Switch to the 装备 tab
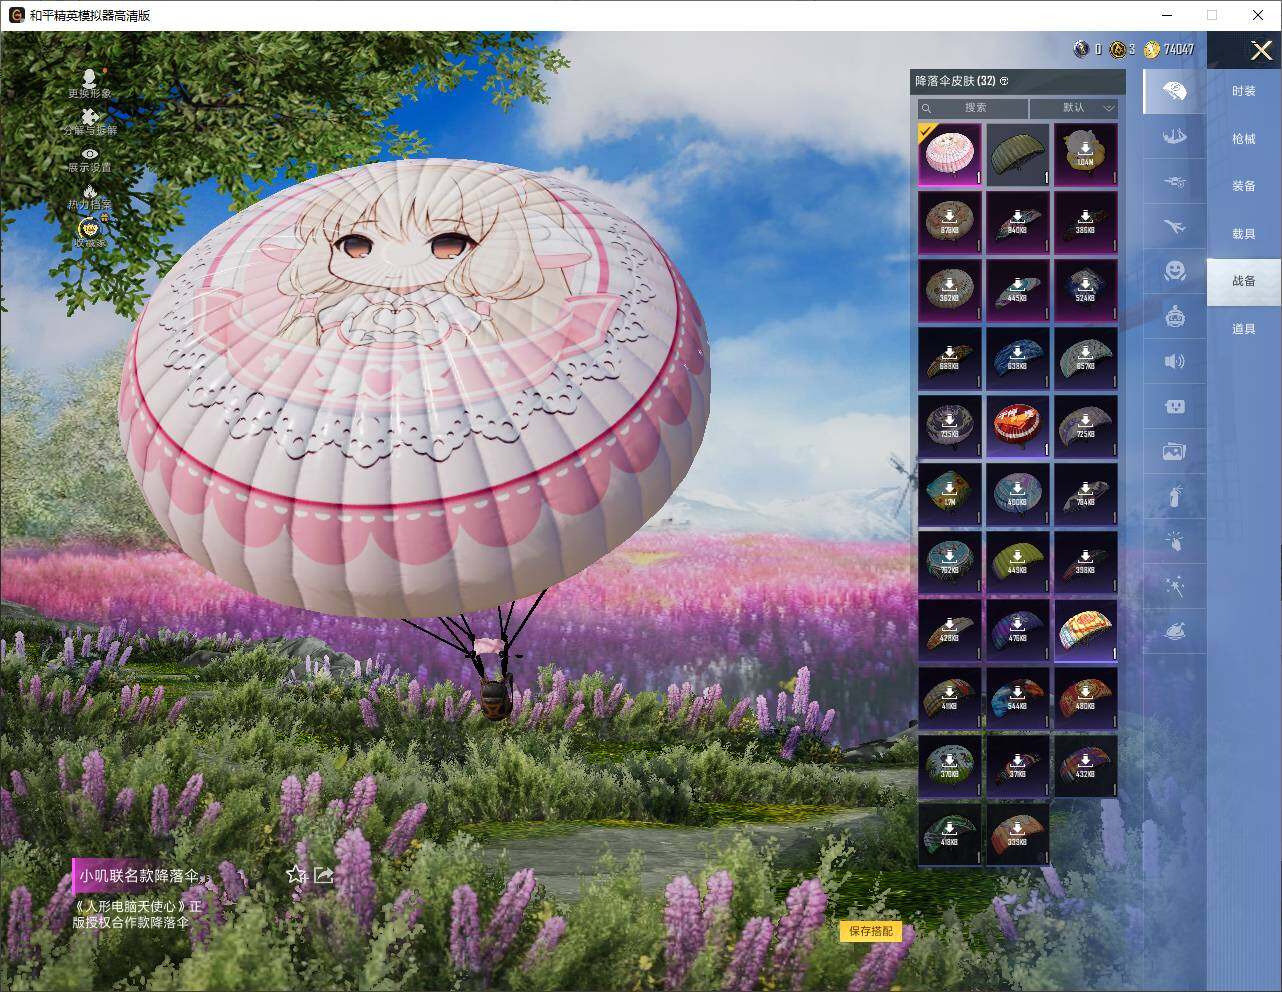Viewport: 1282px width, 992px height. 1244,186
